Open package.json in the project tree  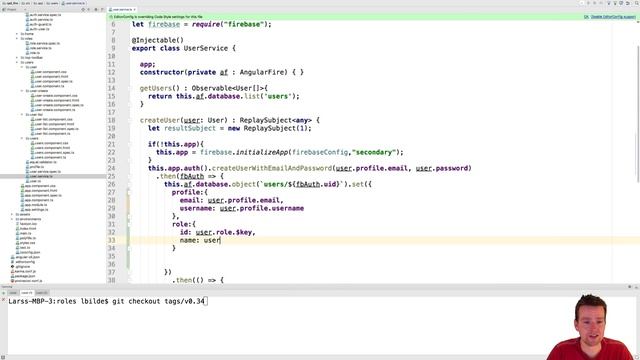point(24,276)
